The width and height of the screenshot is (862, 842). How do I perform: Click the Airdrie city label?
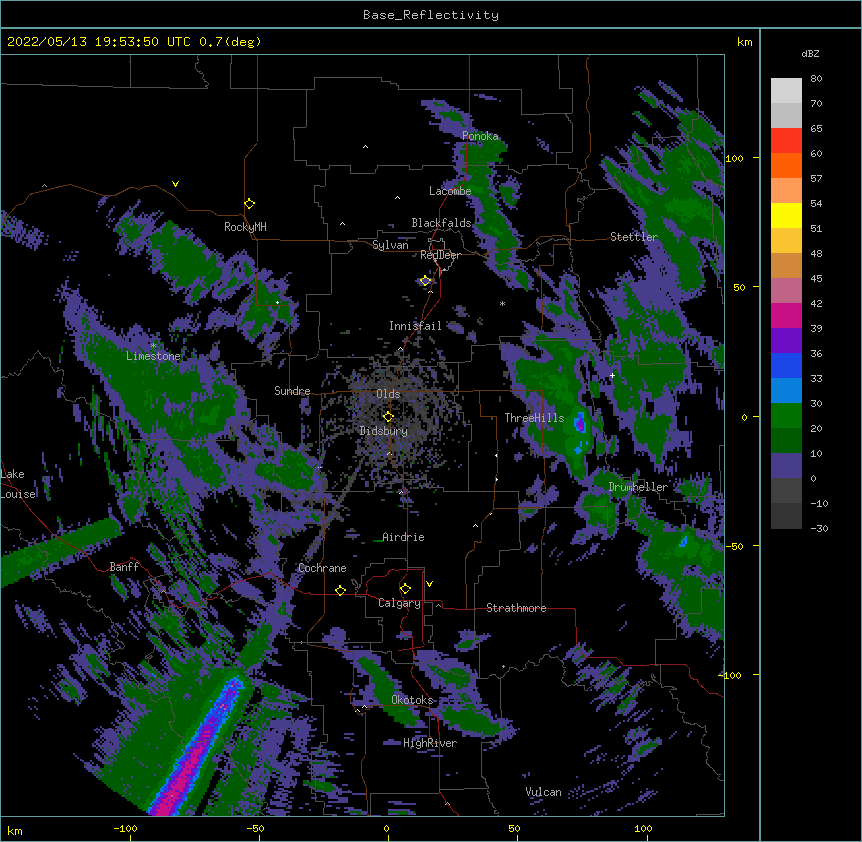click(x=403, y=537)
